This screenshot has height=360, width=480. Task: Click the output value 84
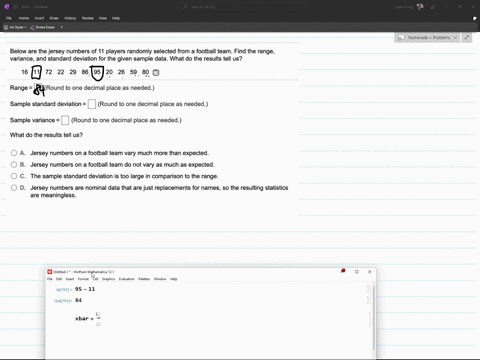tap(78, 300)
